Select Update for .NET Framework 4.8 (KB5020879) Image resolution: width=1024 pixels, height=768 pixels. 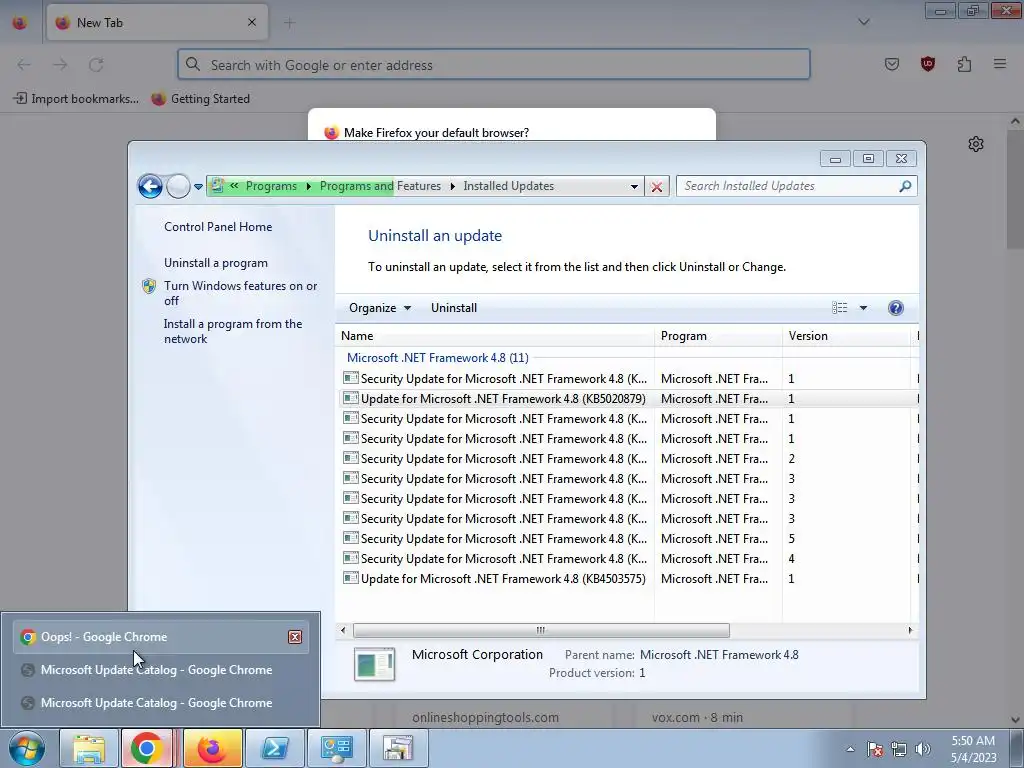coord(503,399)
